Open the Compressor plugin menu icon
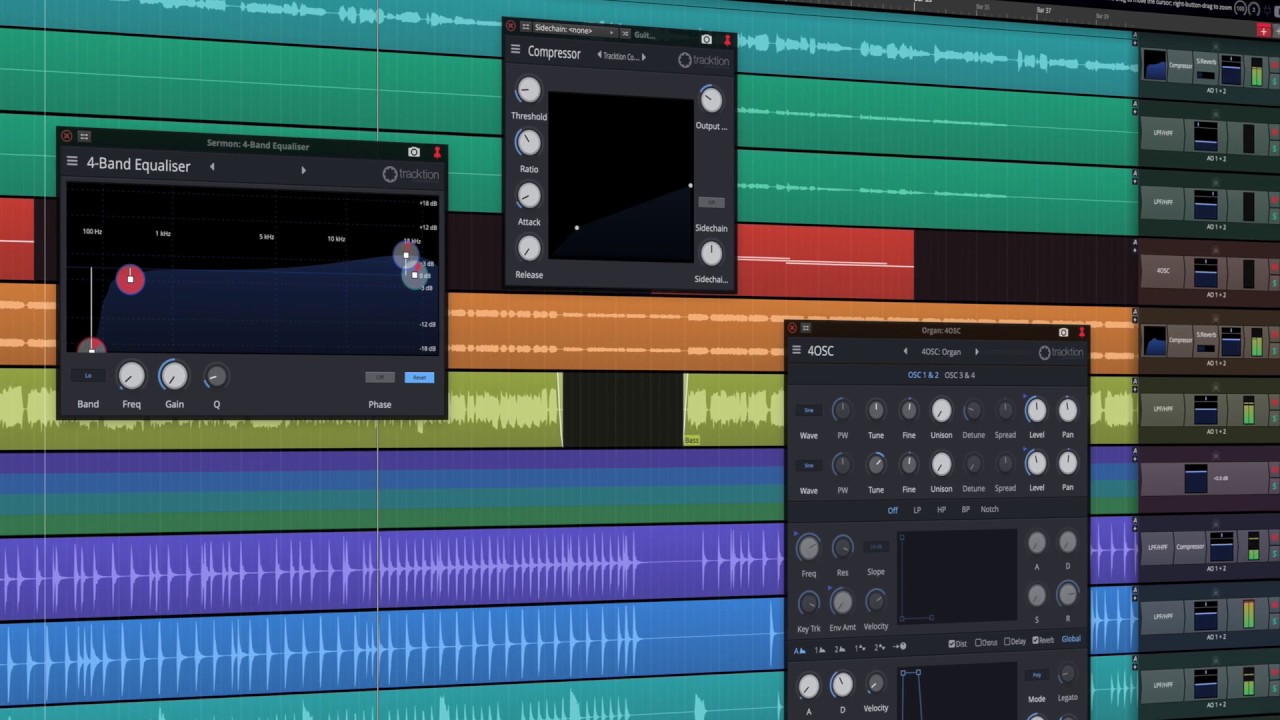This screenshot has width=1280, height=720. (515, 50)
